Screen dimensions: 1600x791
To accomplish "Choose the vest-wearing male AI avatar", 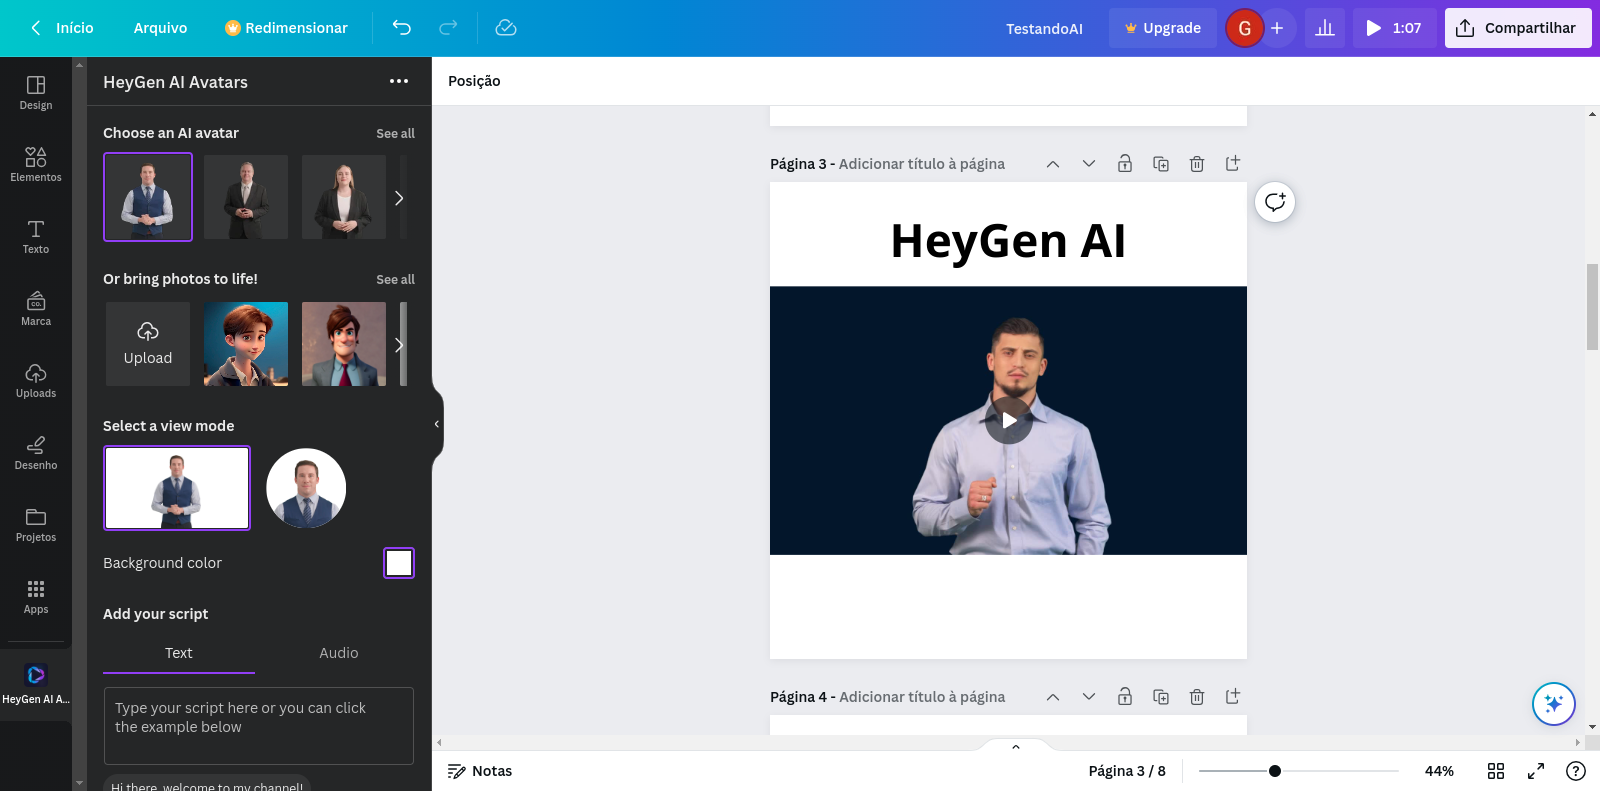I will click(148, 197).
